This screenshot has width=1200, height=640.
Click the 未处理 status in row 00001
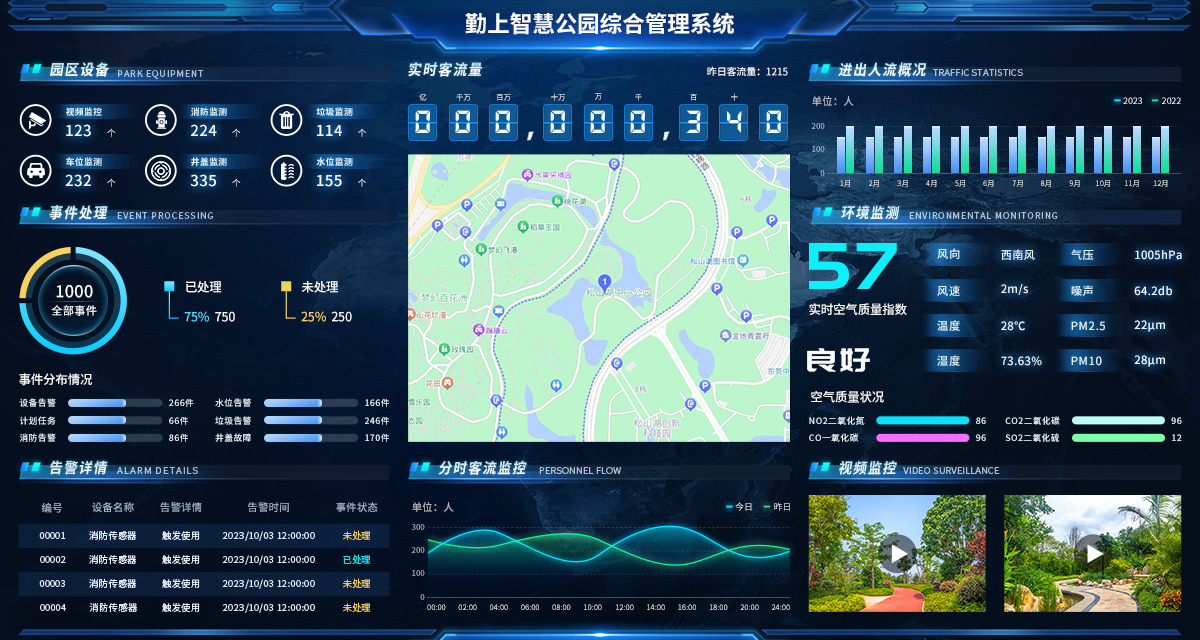[355, 535]
